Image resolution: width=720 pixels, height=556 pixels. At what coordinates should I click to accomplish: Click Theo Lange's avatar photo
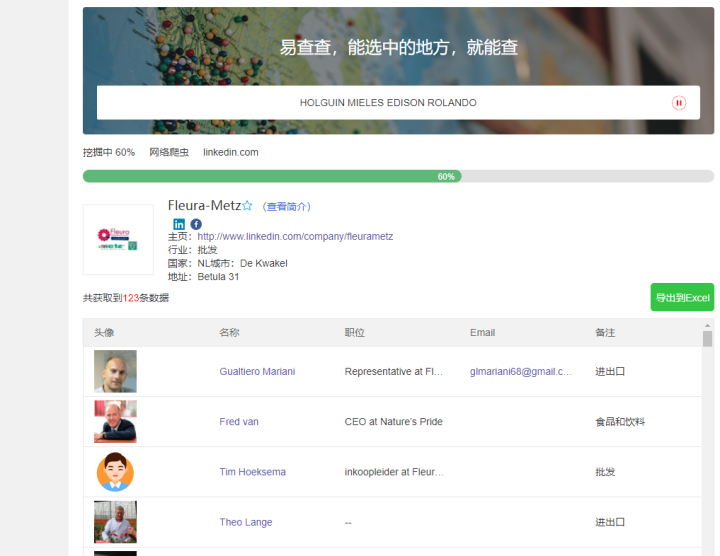coord(115,522)
